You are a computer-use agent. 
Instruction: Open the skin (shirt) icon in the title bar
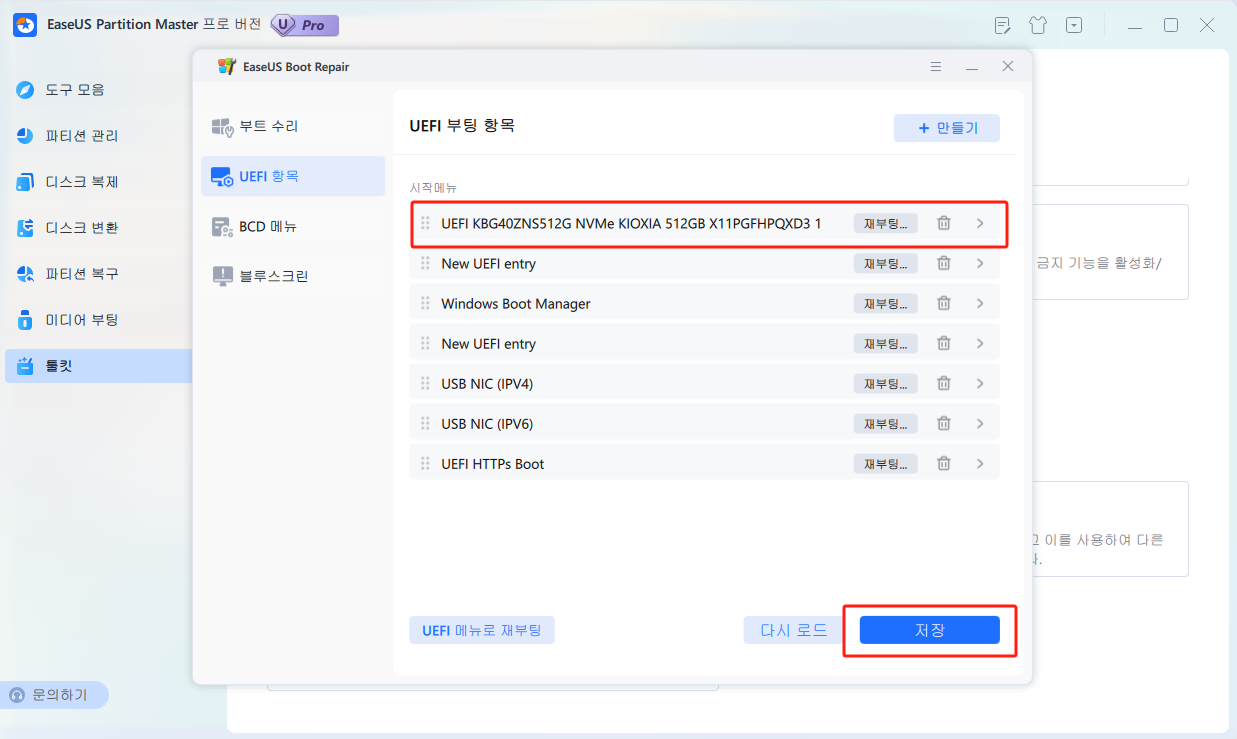point(1038,25)
